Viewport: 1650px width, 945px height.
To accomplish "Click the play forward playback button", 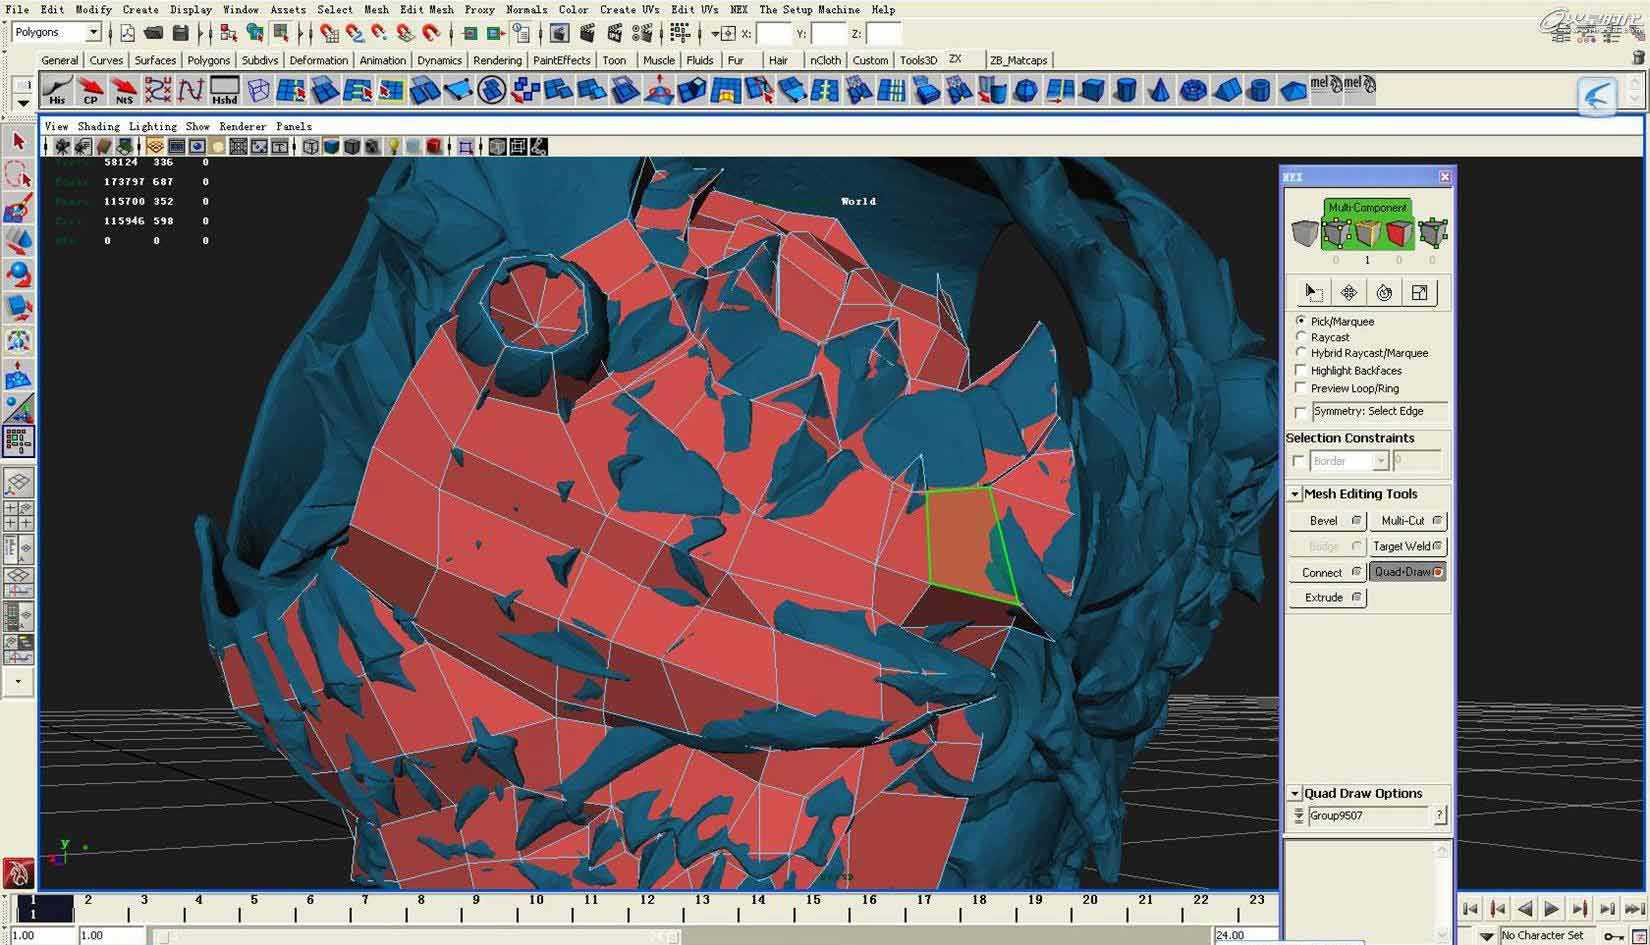I will point(1551,909).
